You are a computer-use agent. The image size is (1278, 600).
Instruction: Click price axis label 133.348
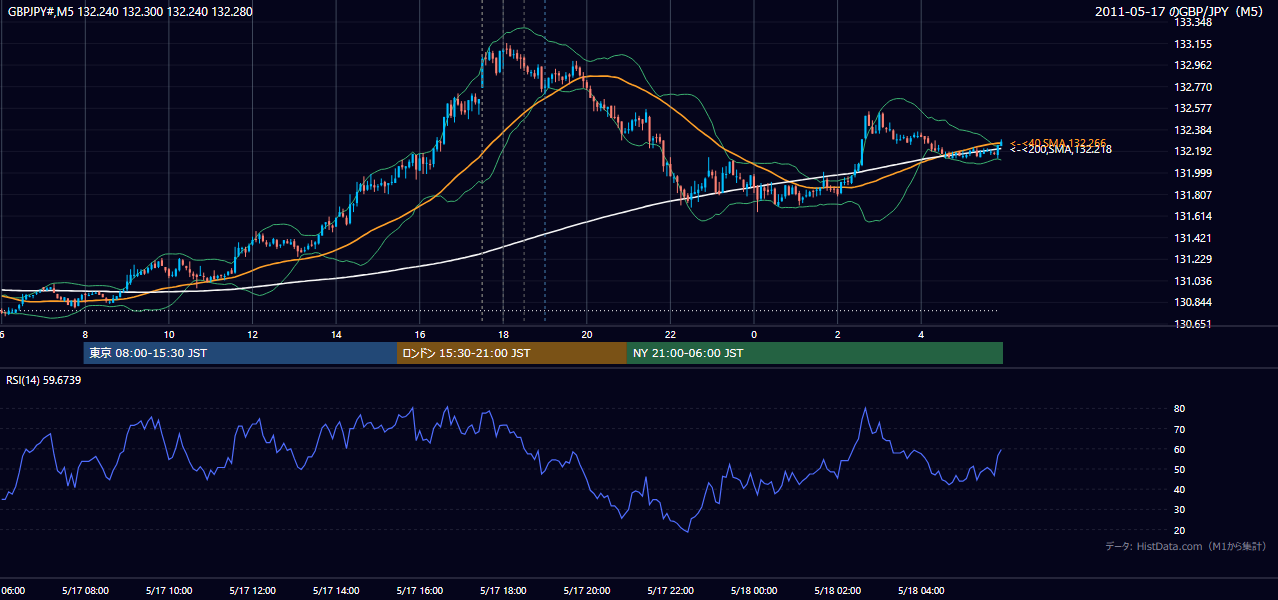(1193, 22)
